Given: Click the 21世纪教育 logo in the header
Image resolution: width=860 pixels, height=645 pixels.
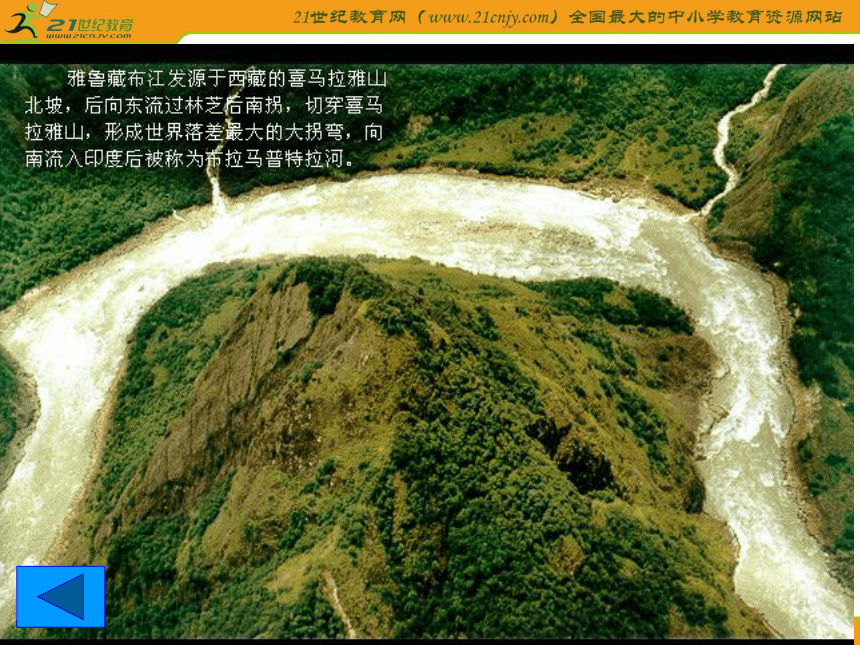Looking at the screenshot, I should click(x=68, y=21).
